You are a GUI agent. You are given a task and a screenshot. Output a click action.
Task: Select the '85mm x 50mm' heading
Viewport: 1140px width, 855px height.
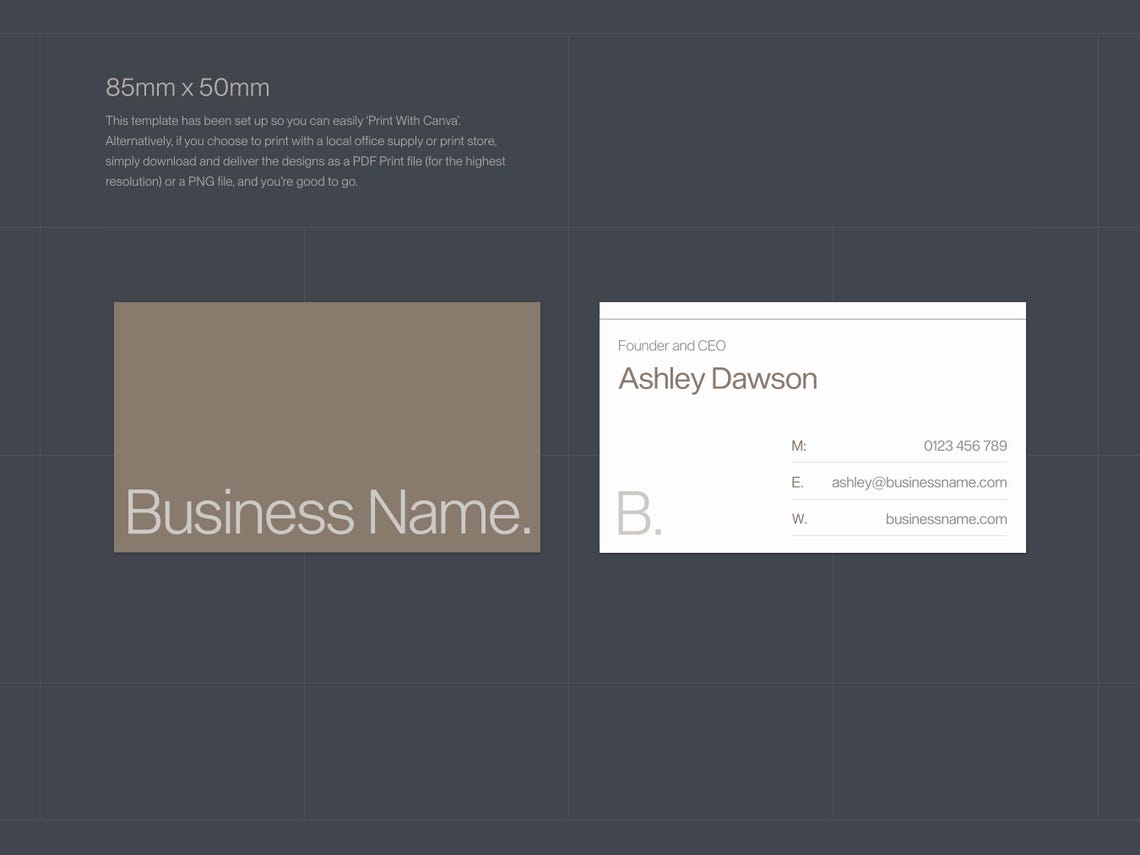coord(187,87)
